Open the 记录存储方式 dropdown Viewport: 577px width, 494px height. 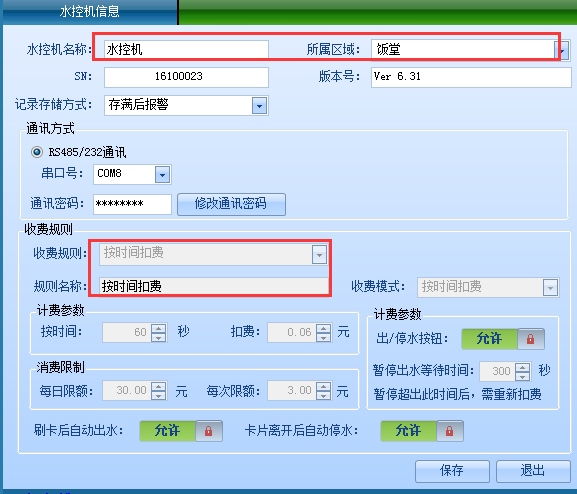[x=259, y=106]
